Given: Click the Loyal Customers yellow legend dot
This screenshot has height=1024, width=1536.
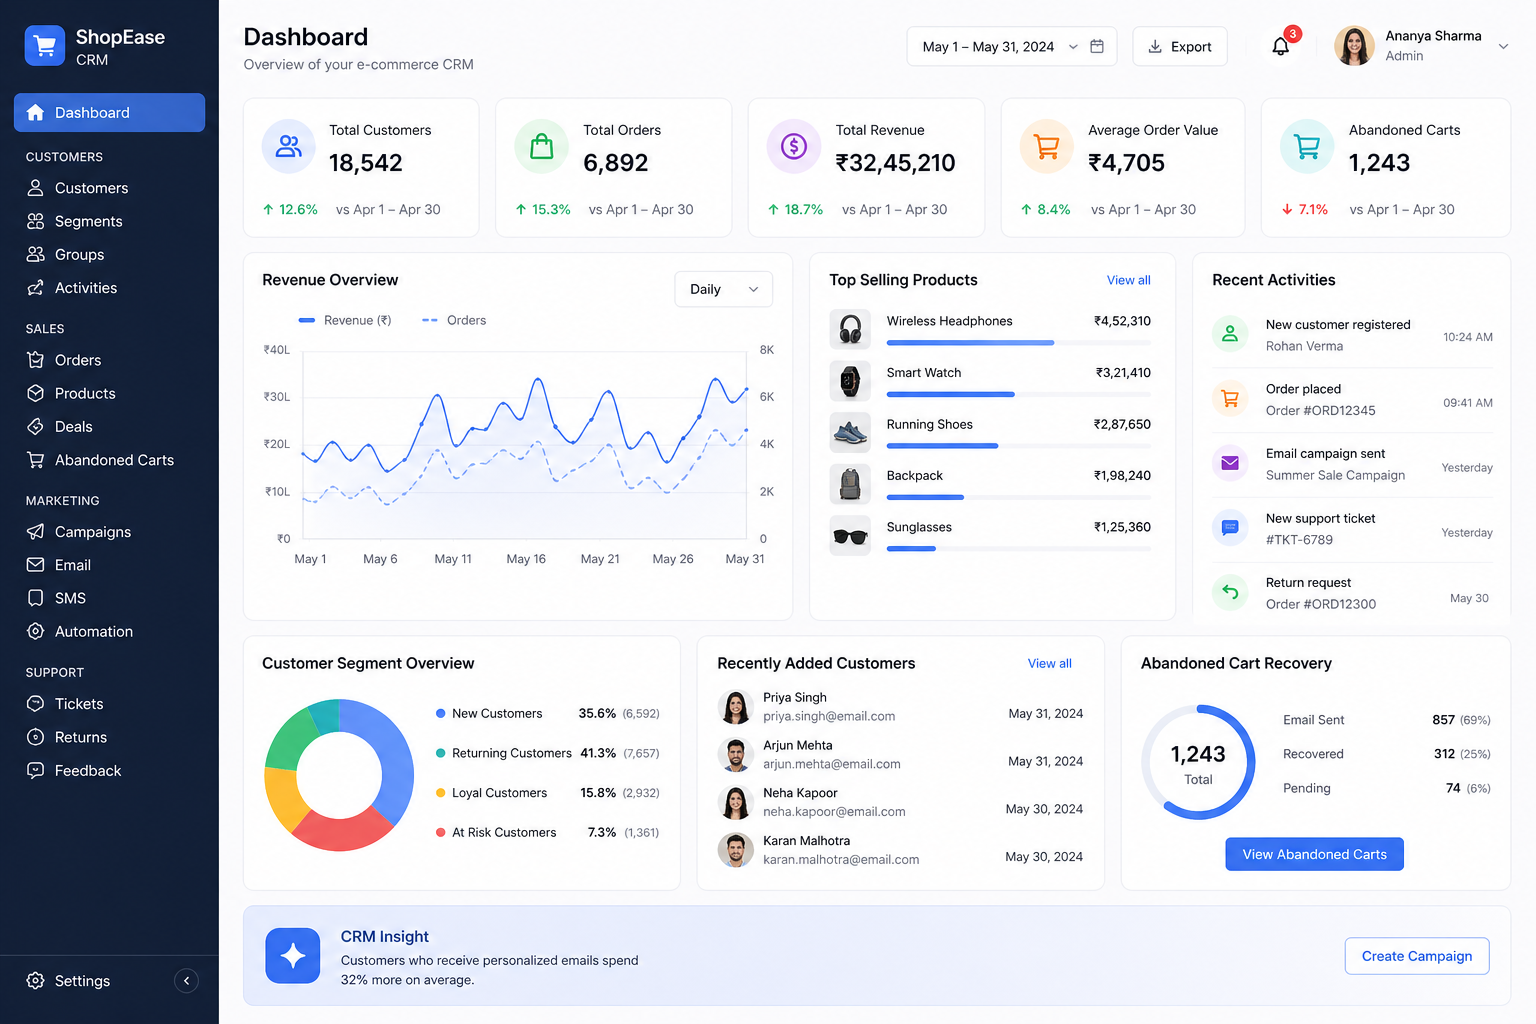Looking at the screenshot, I should point(440,793).
